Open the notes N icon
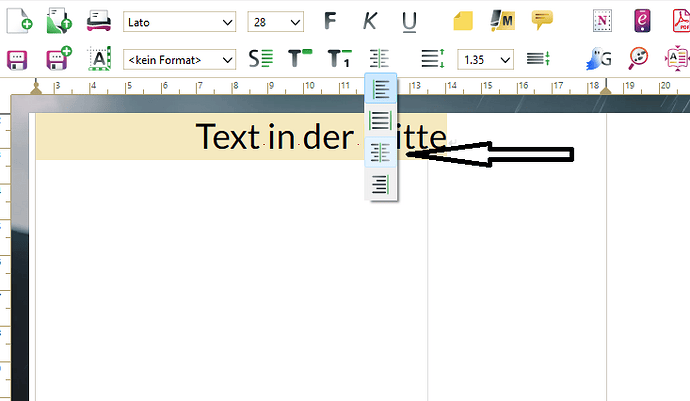The width and height of the screenshot is (690, 401). (x=602, y=20)
